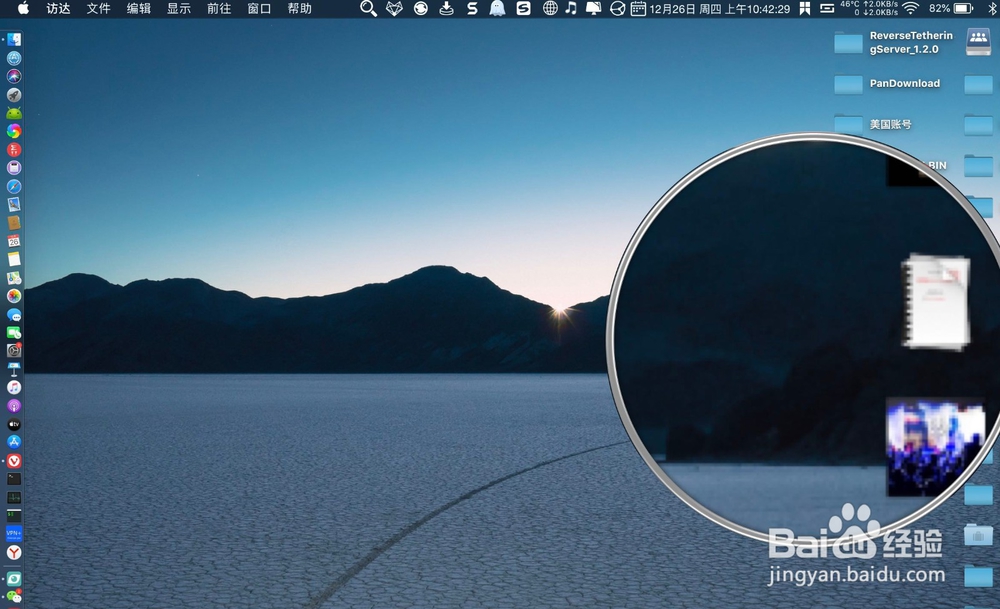The height and width of the screenshot is (609, 1000).
Task: Open the Apple menu
Action: (x=23, y=8)
